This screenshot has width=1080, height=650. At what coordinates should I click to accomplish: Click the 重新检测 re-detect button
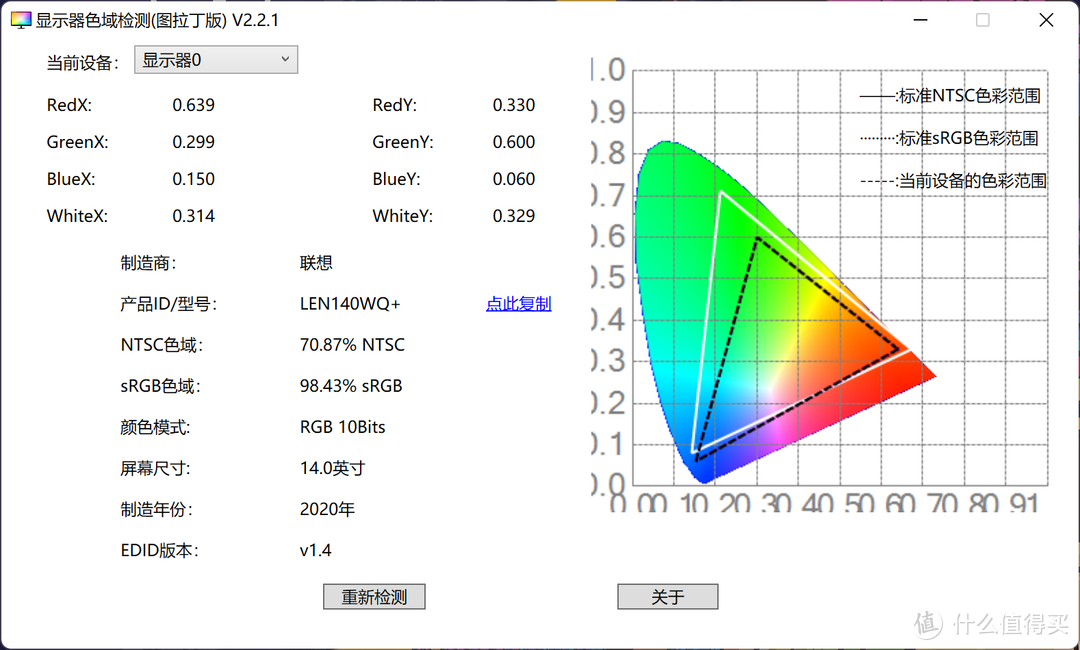pyautogui.click(x=374, y=597)
